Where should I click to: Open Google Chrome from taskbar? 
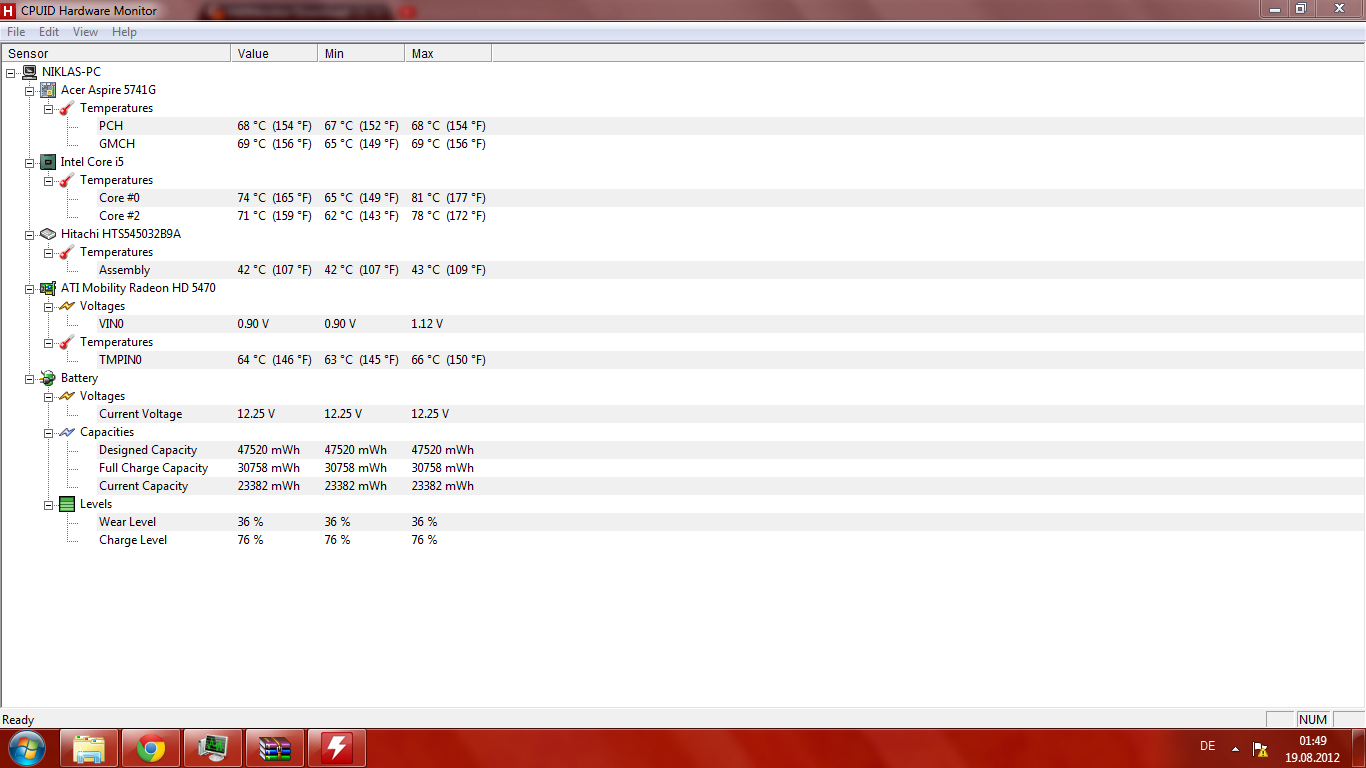click(x=151, y=748)
